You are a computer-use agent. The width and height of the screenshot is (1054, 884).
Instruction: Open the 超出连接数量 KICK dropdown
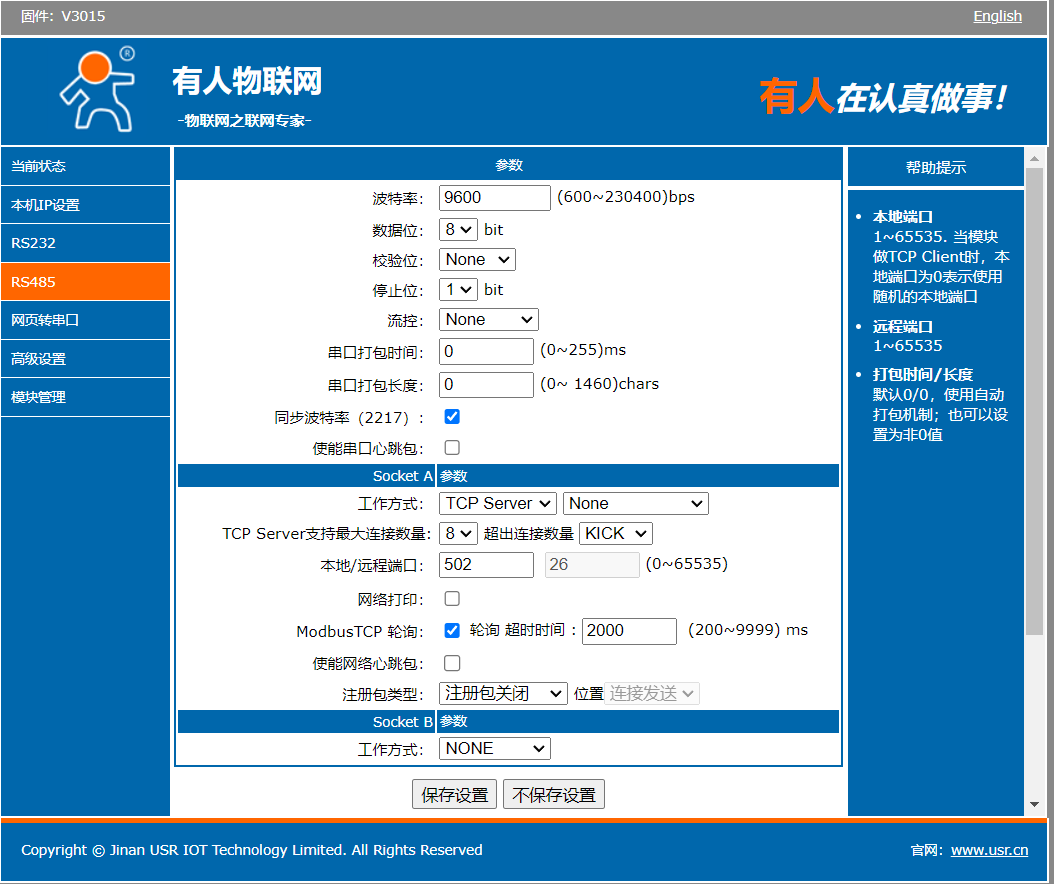(615, 534)
